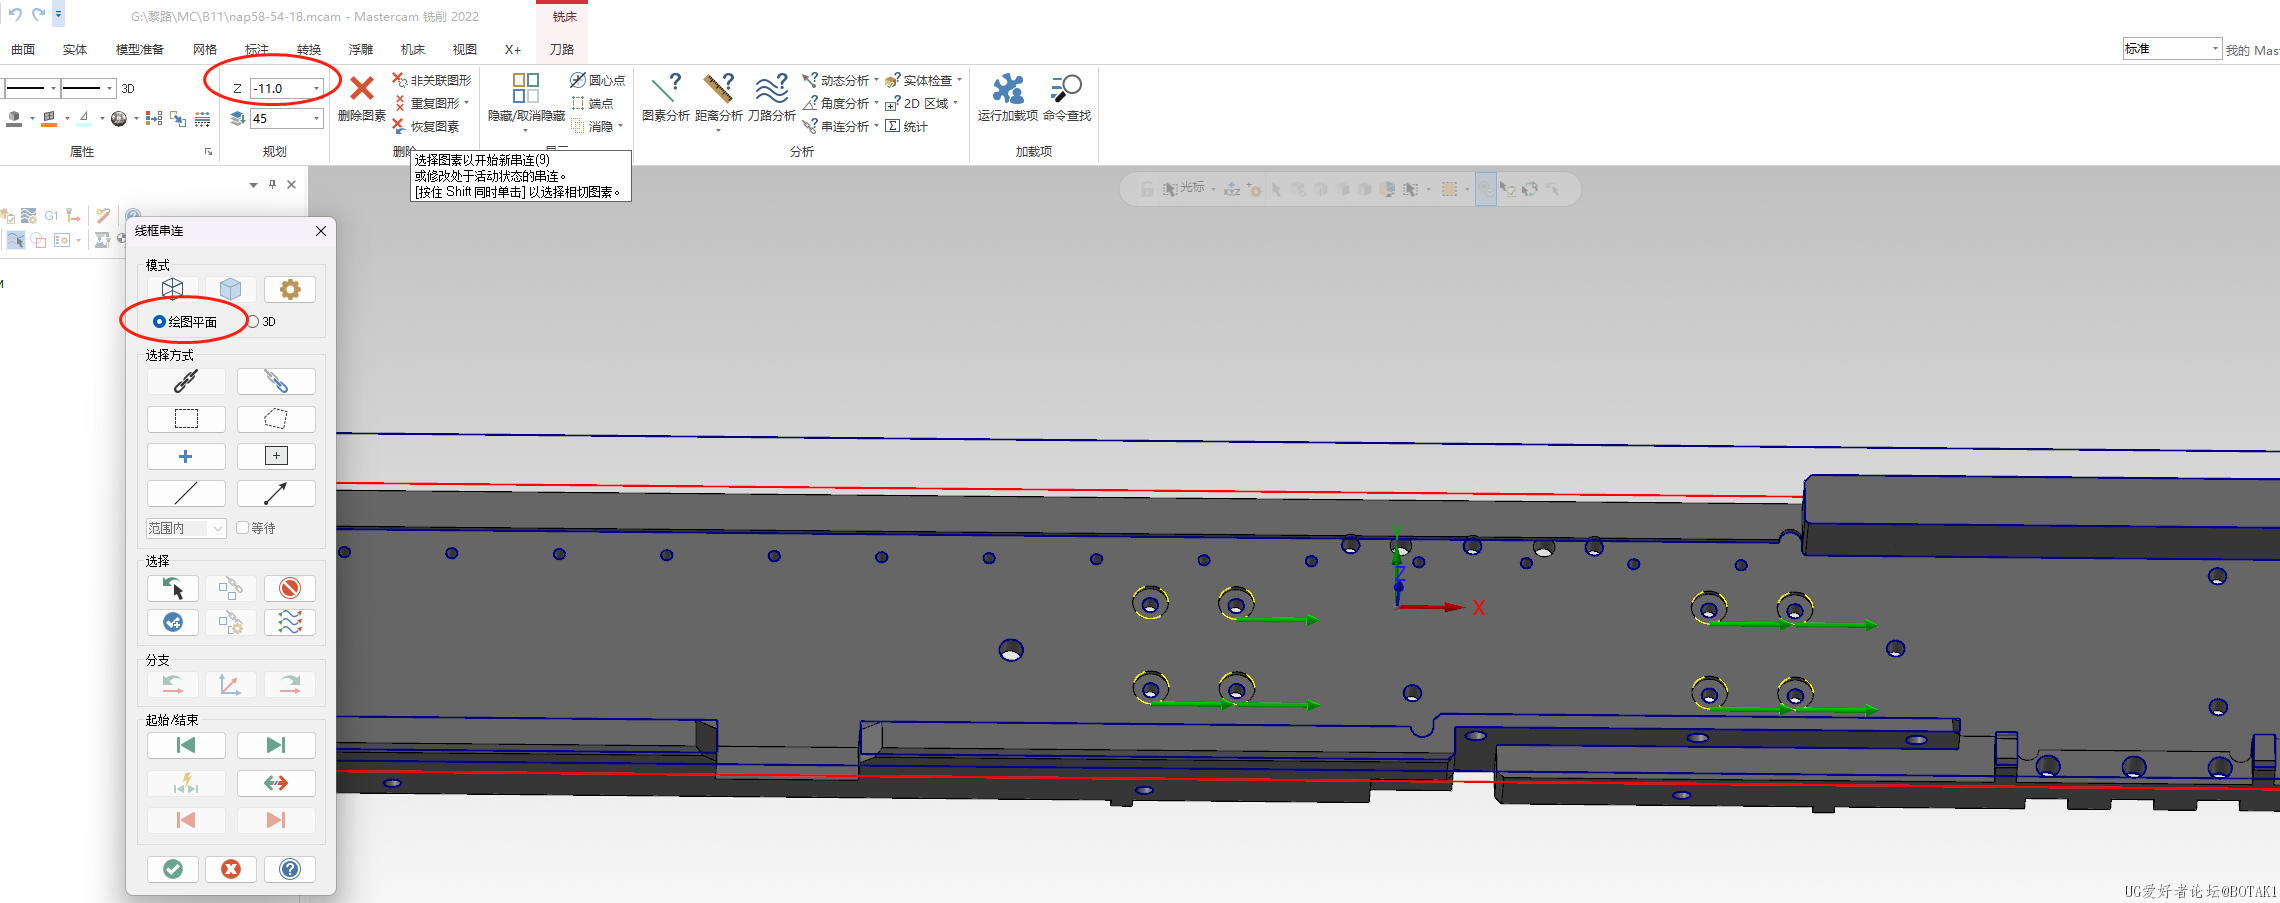Choose the chain selection method
2280x903 pixels.
tap(186, 381)
